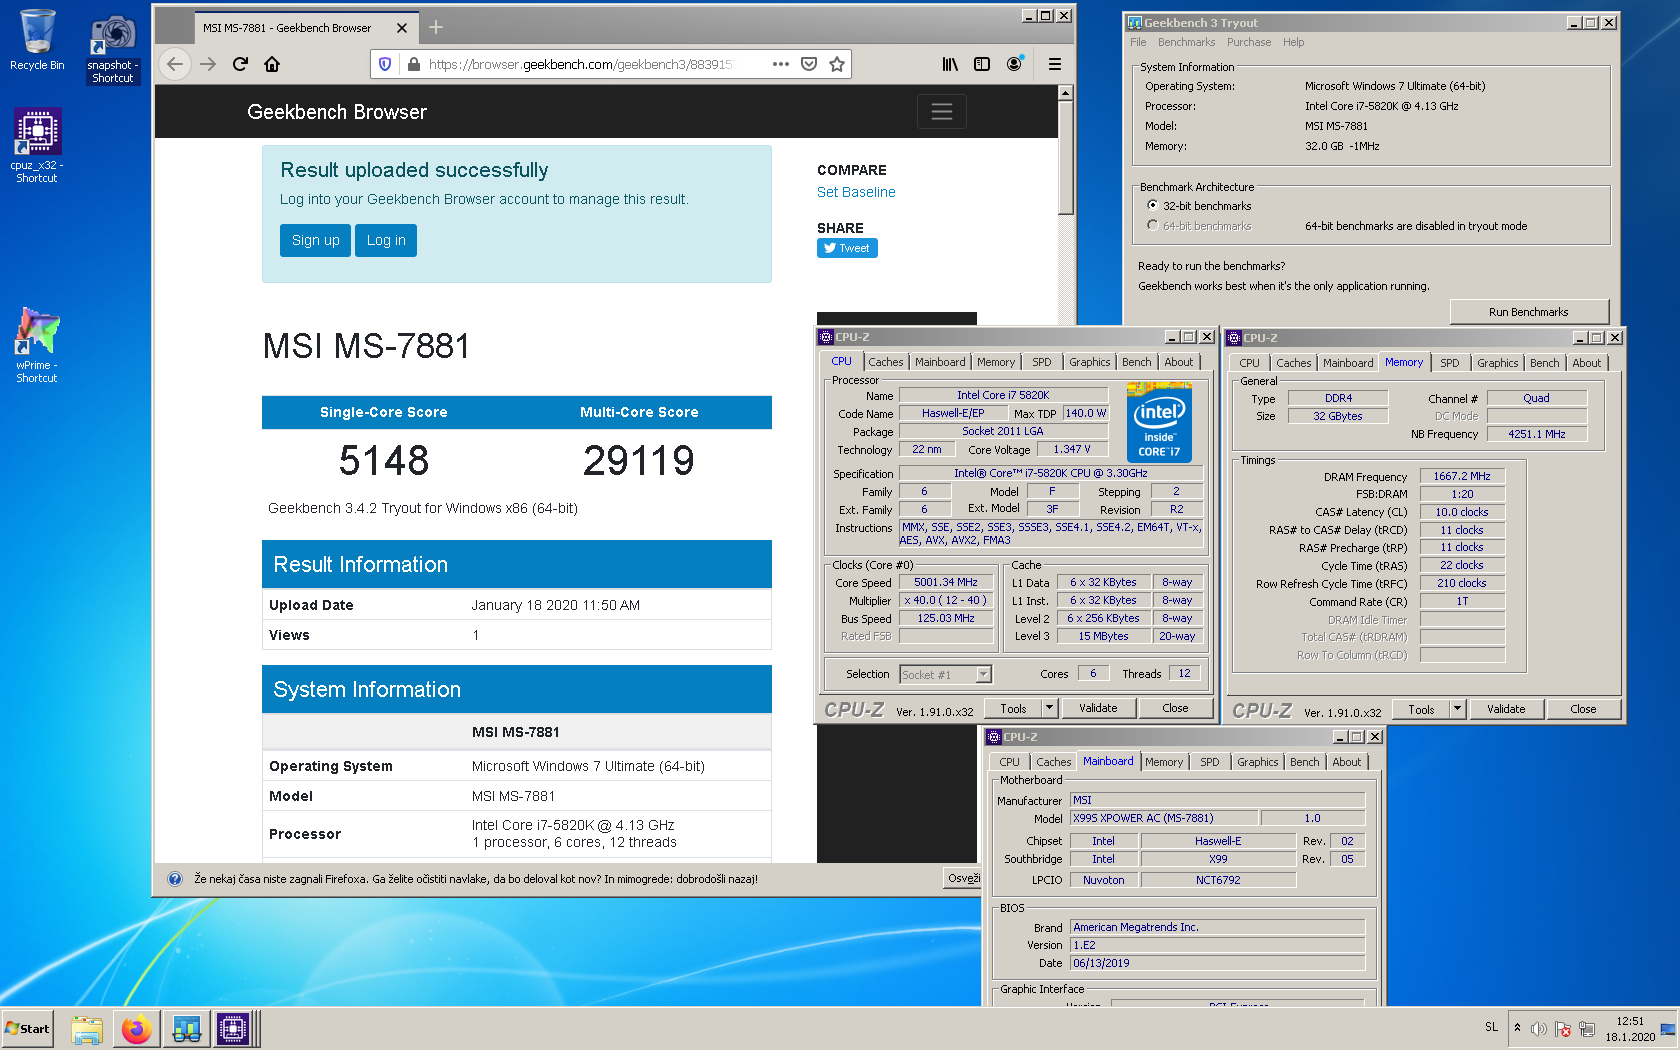Share result with the Tweet button
Viewport: 1680px width, 1050px height.
(847, 248)
